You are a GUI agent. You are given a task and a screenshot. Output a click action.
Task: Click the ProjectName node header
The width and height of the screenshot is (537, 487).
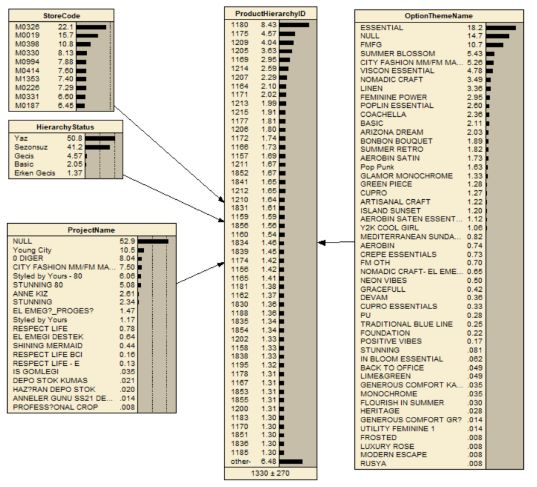(x=91, y=230)
